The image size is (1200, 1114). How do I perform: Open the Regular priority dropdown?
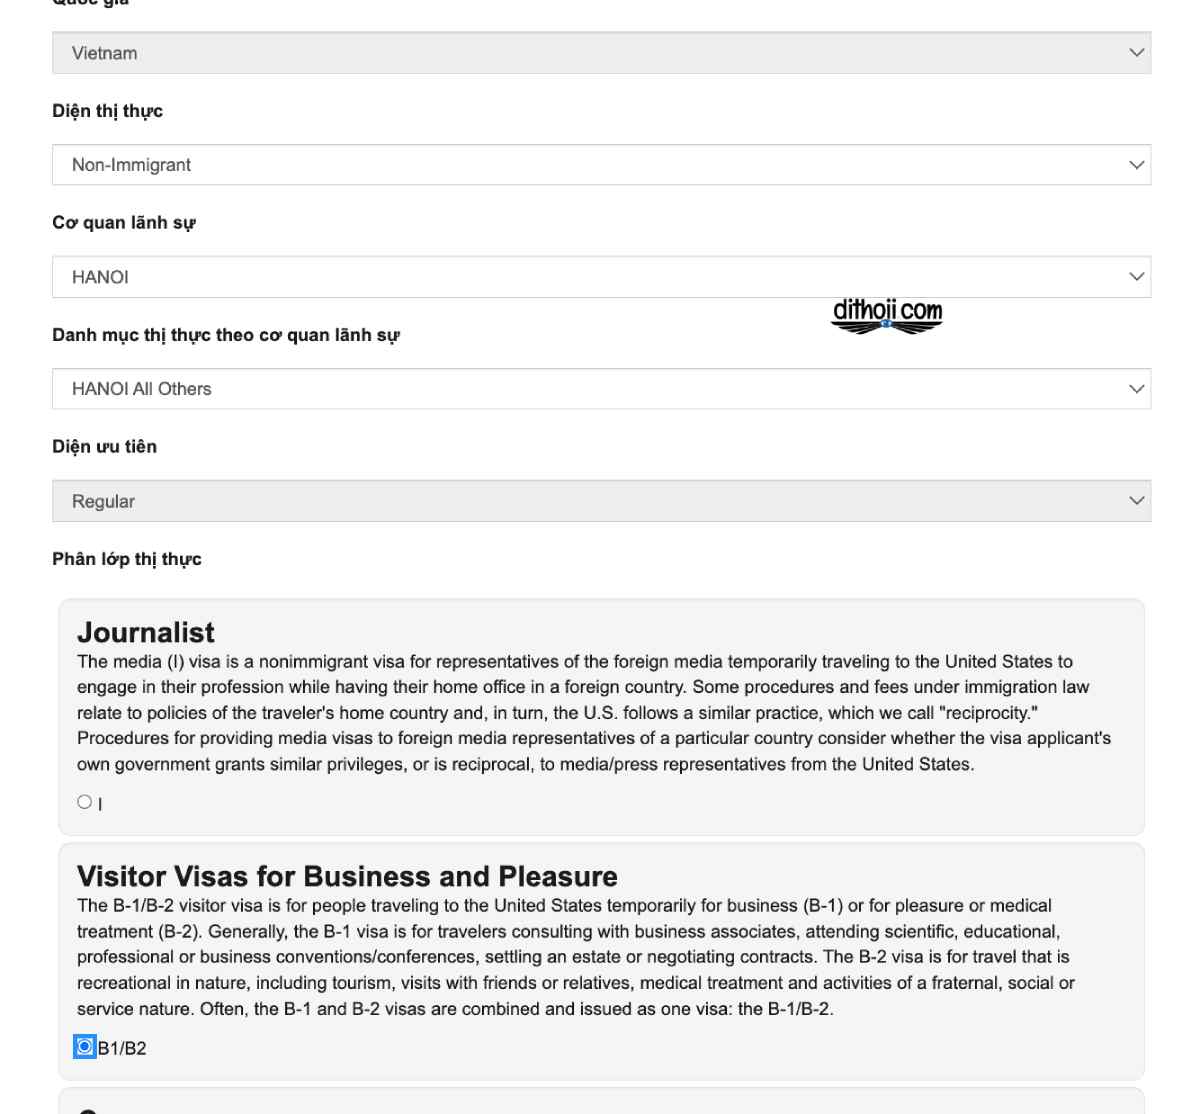[601, 501]
